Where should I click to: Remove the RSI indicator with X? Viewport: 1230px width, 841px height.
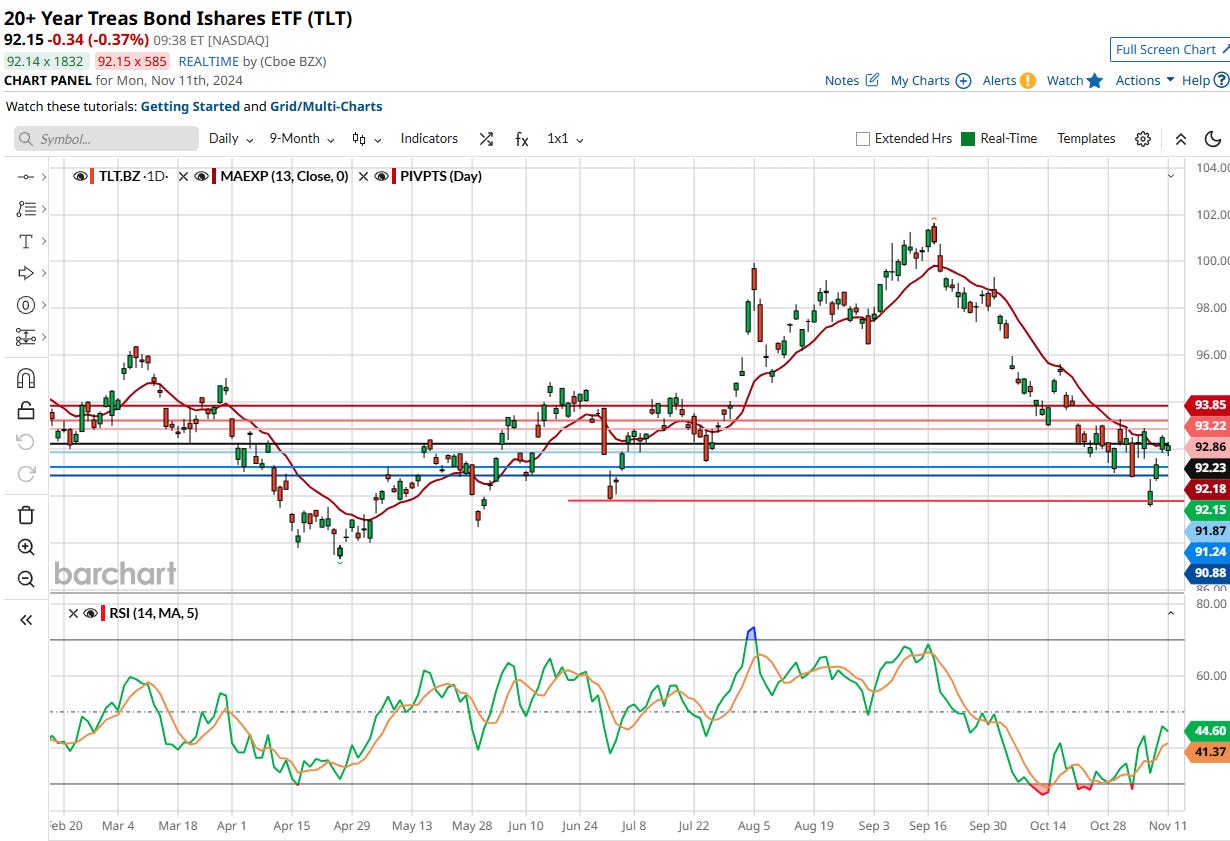point(73,613)
